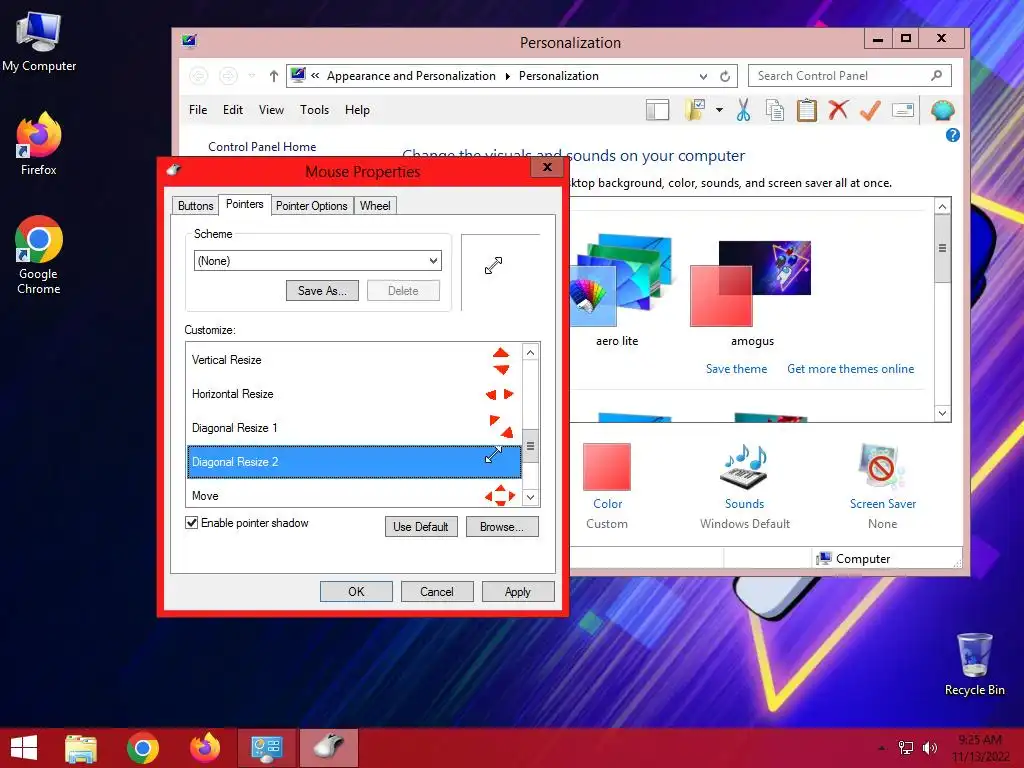Click the Browse... button
Image resolution: width=1024 pixels, height=768 pixels.
point(502,526)
